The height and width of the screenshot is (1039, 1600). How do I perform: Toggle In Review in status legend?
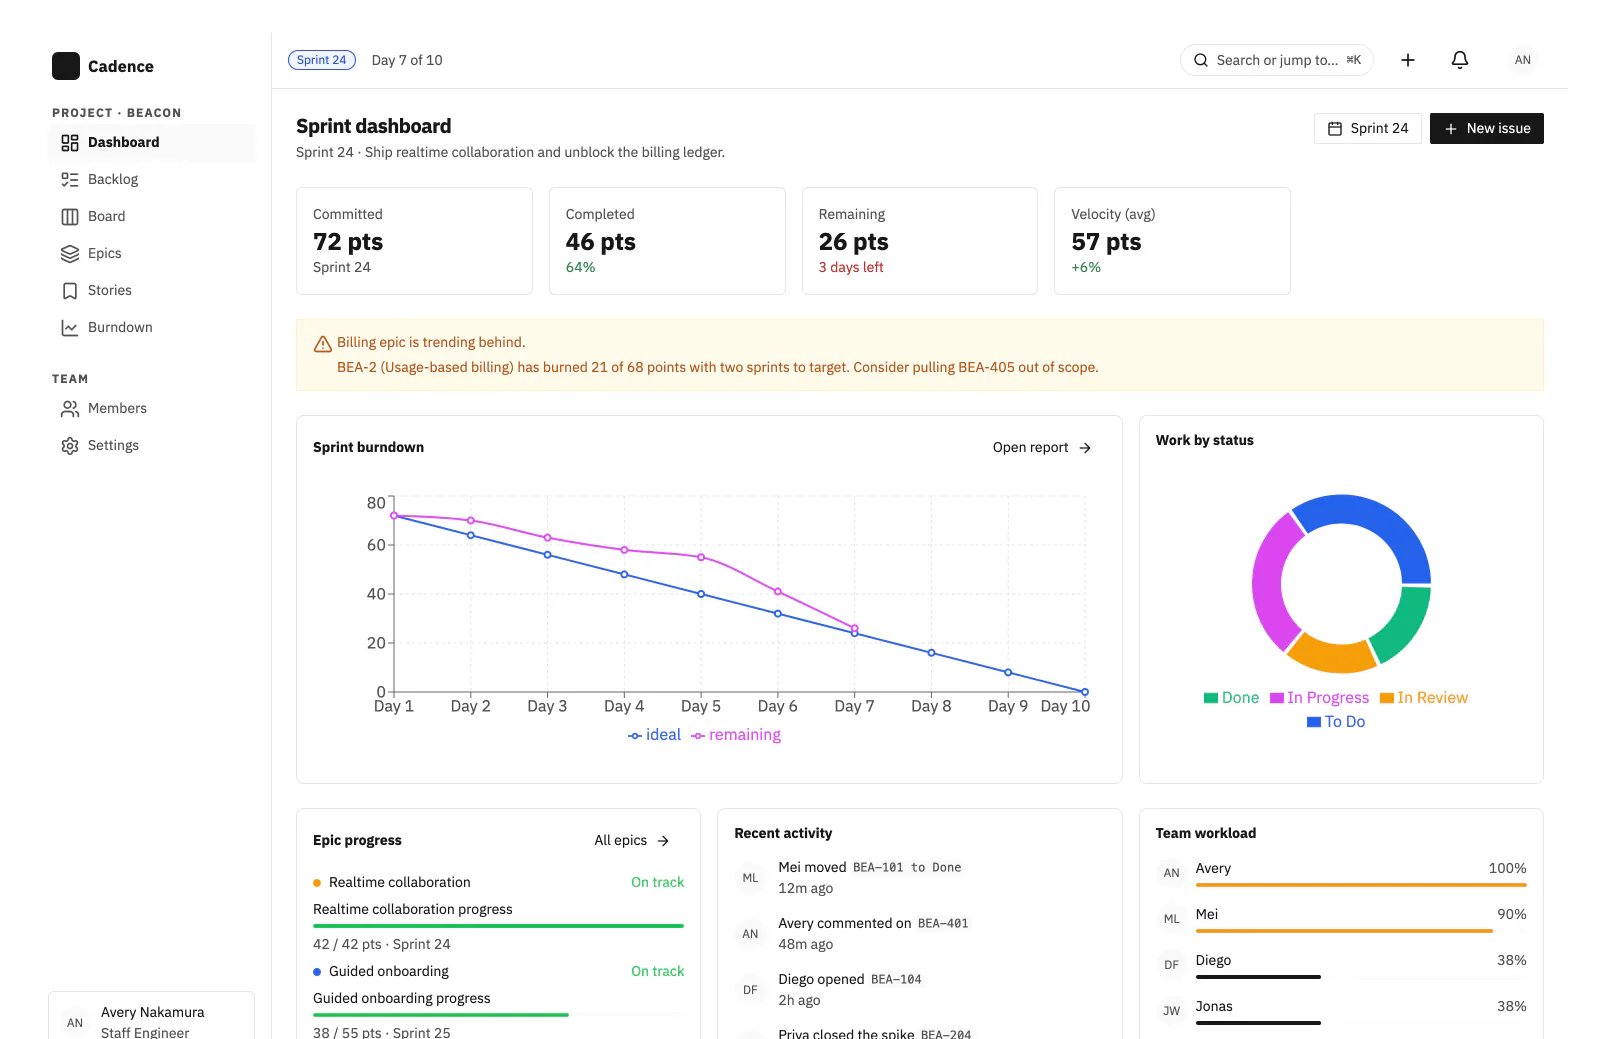click(x=1424, y=698)
